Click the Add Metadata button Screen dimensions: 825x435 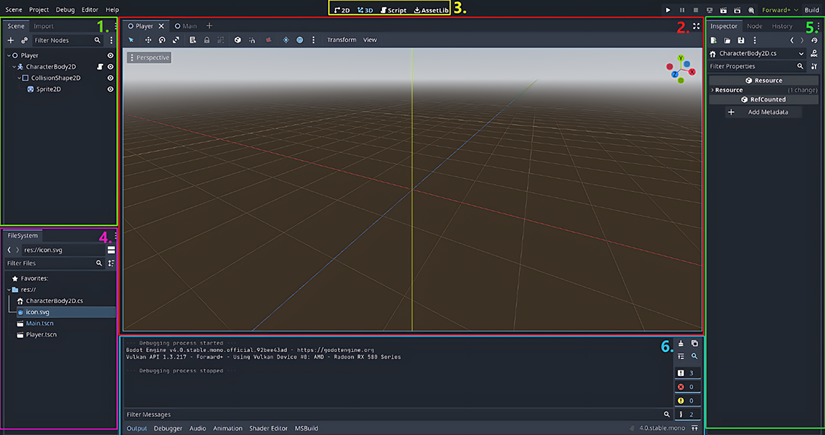pyautogui.click(x=762, y=112)
